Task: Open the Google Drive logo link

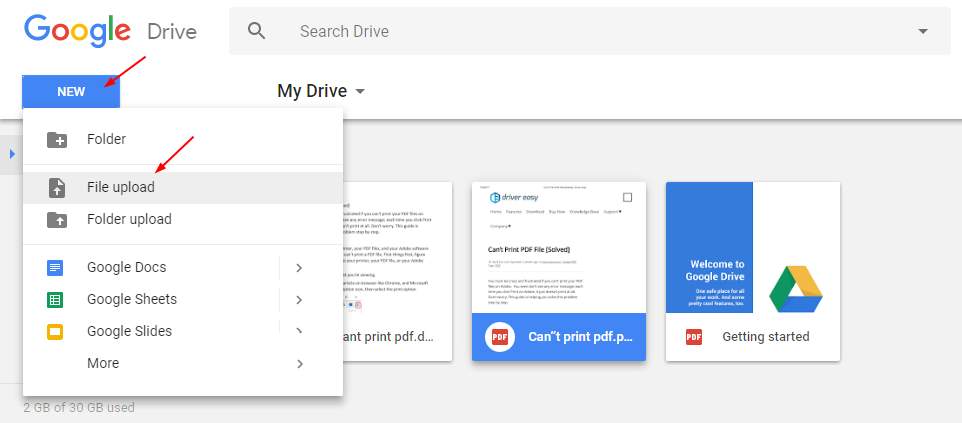Action: tap(110, 31)
